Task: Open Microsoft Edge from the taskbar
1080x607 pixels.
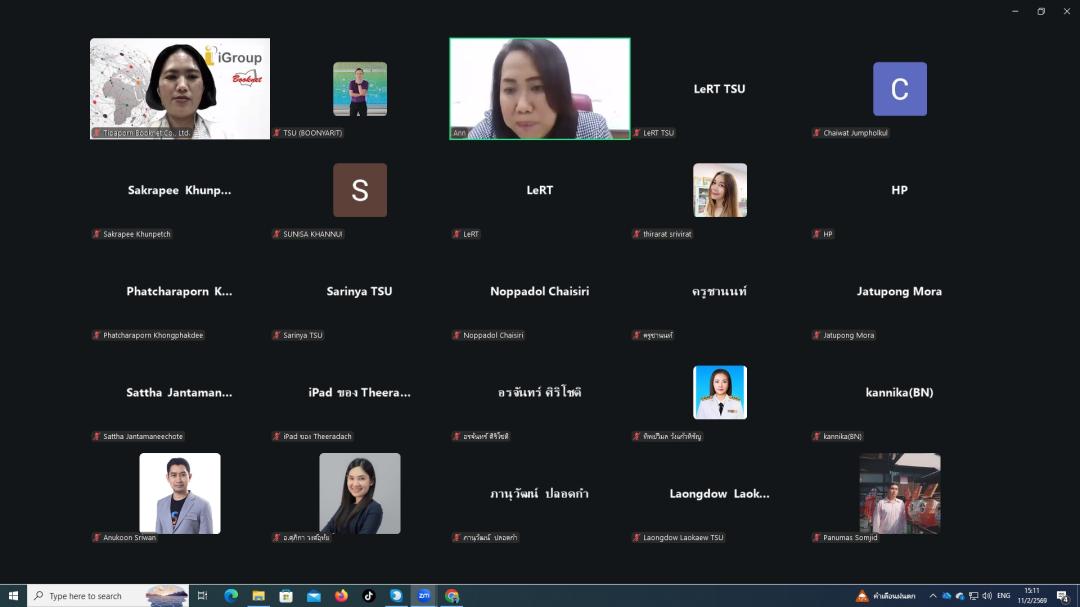Action: click(x=231, y=596)
